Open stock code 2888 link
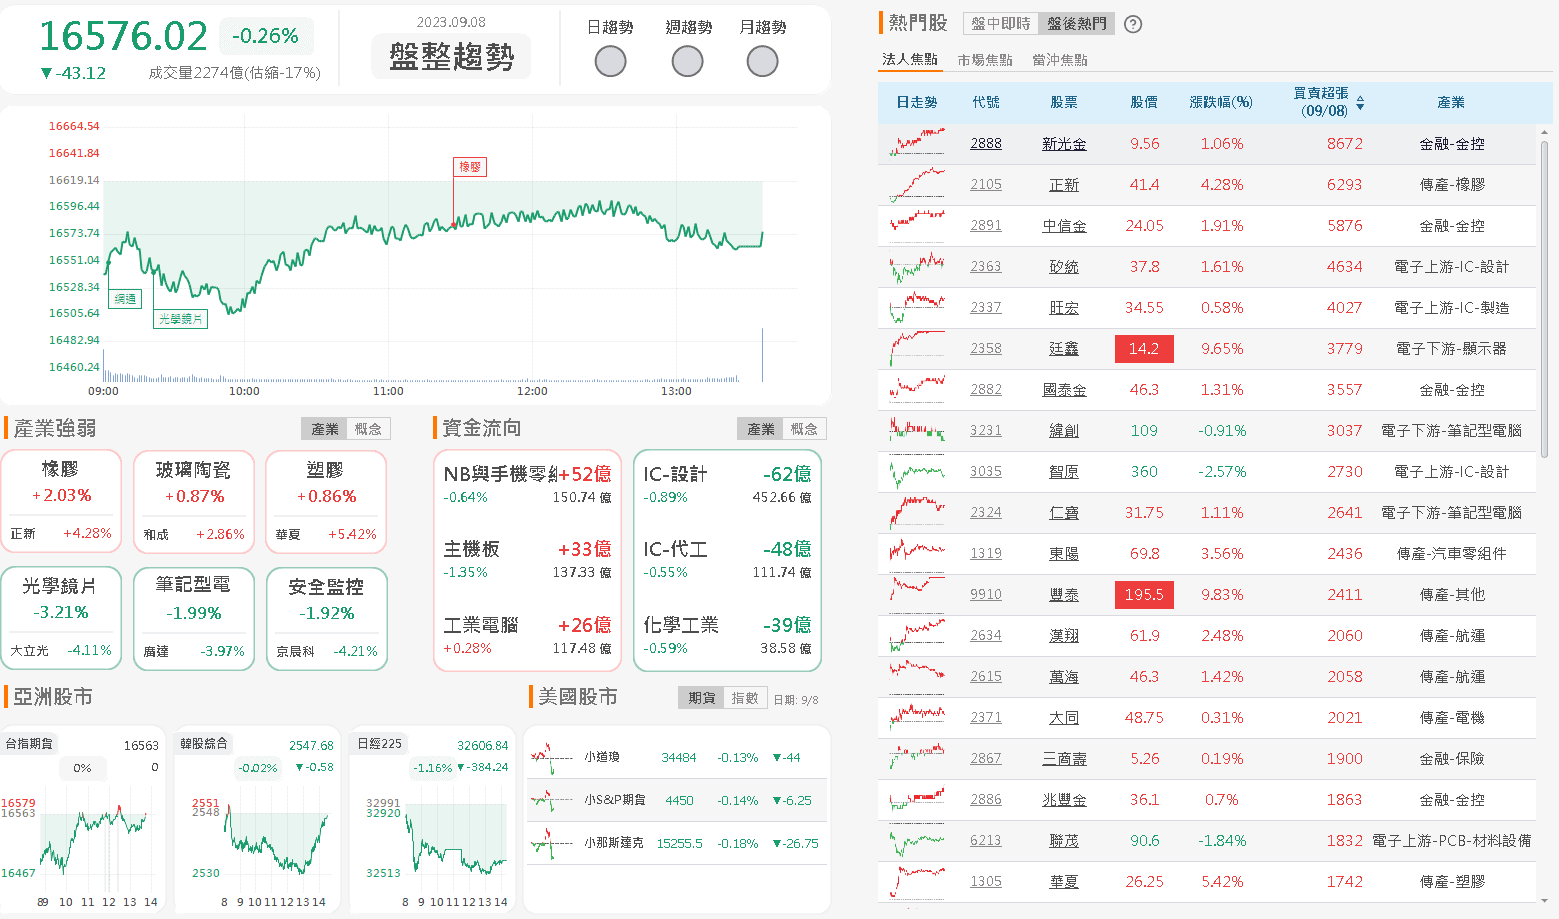Viewport: 1559px width, 919px height. point(986,144)
